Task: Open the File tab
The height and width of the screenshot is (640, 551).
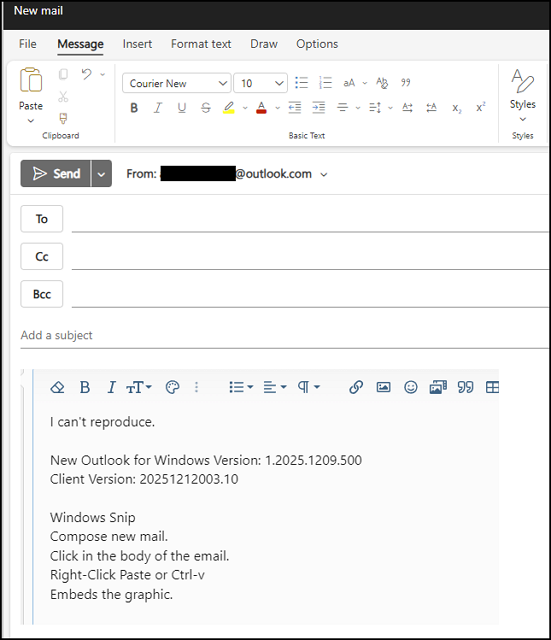Action: [x=27, y=44]
